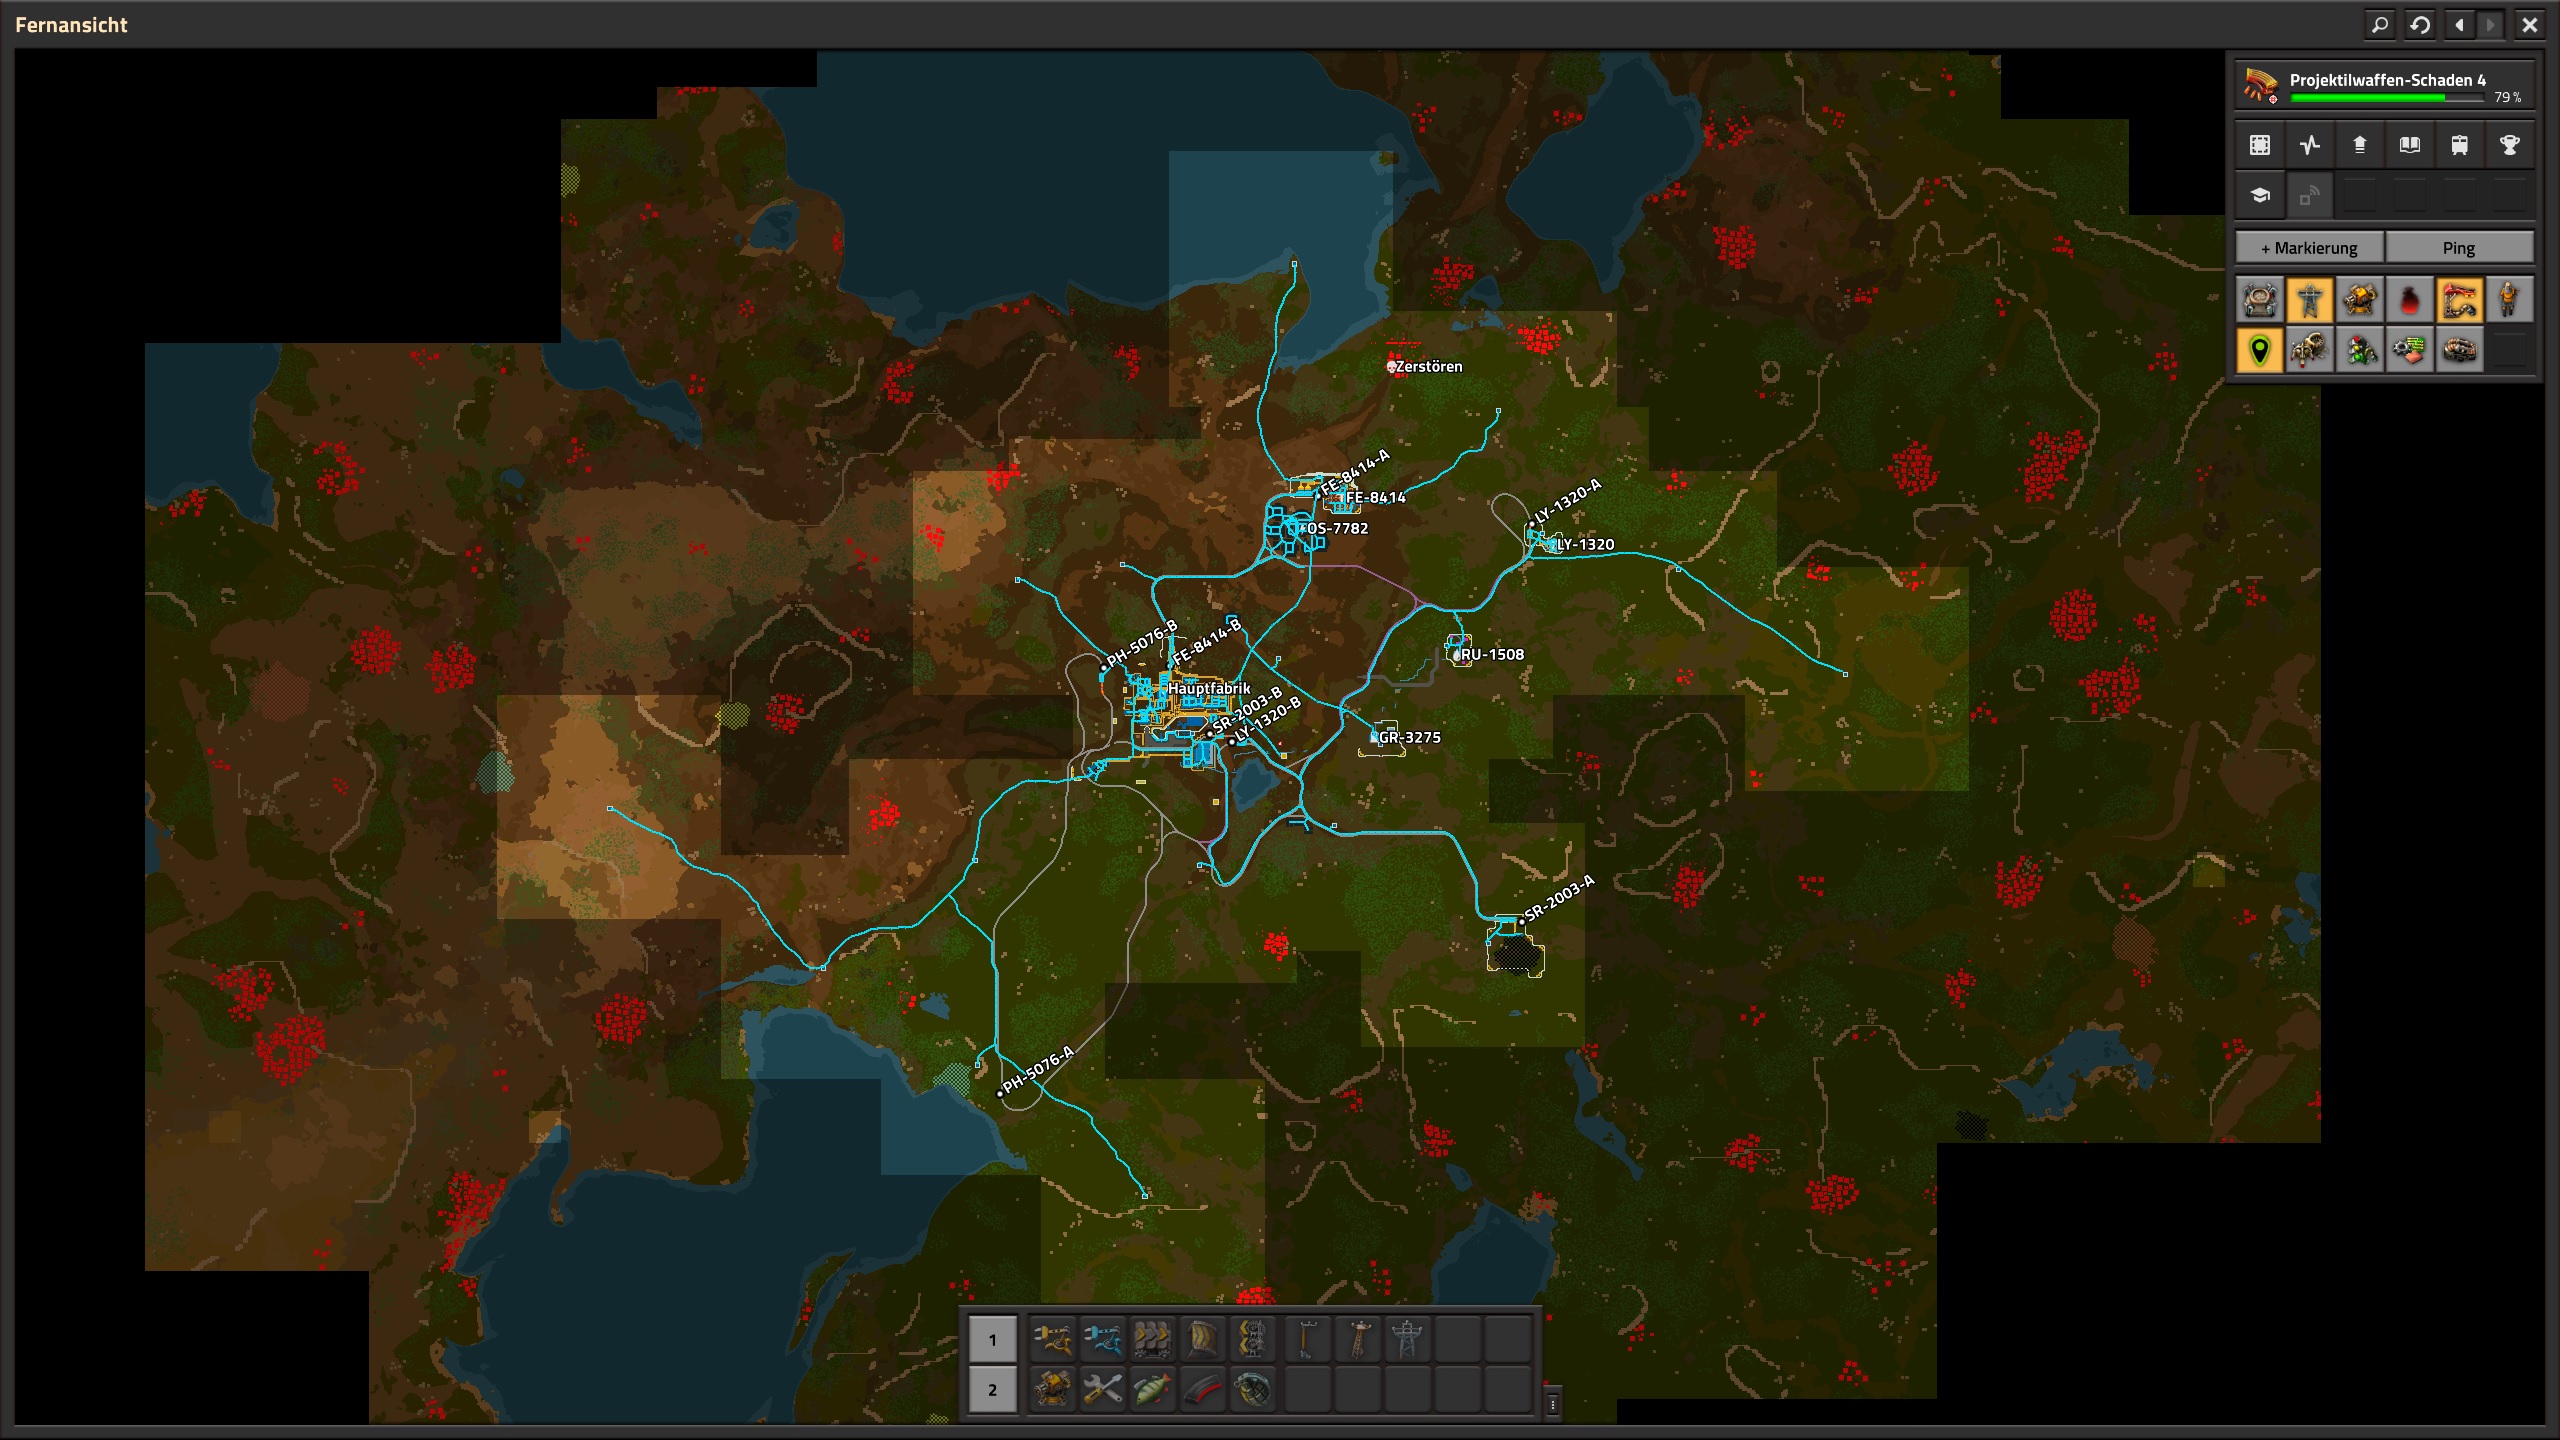Select repair pack in quickbar
Screen dimensions: 2560x1440
pyautogui.click(x=1103, y=1389)
